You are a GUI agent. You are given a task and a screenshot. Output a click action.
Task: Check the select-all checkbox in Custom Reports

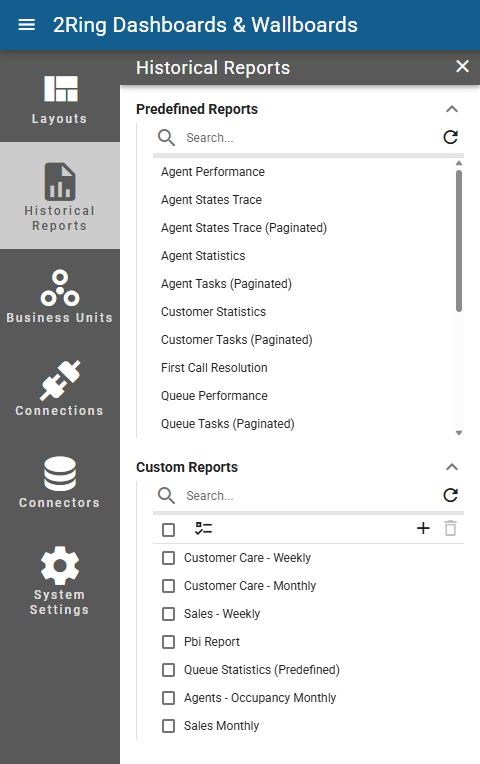(x=169, y=530)
